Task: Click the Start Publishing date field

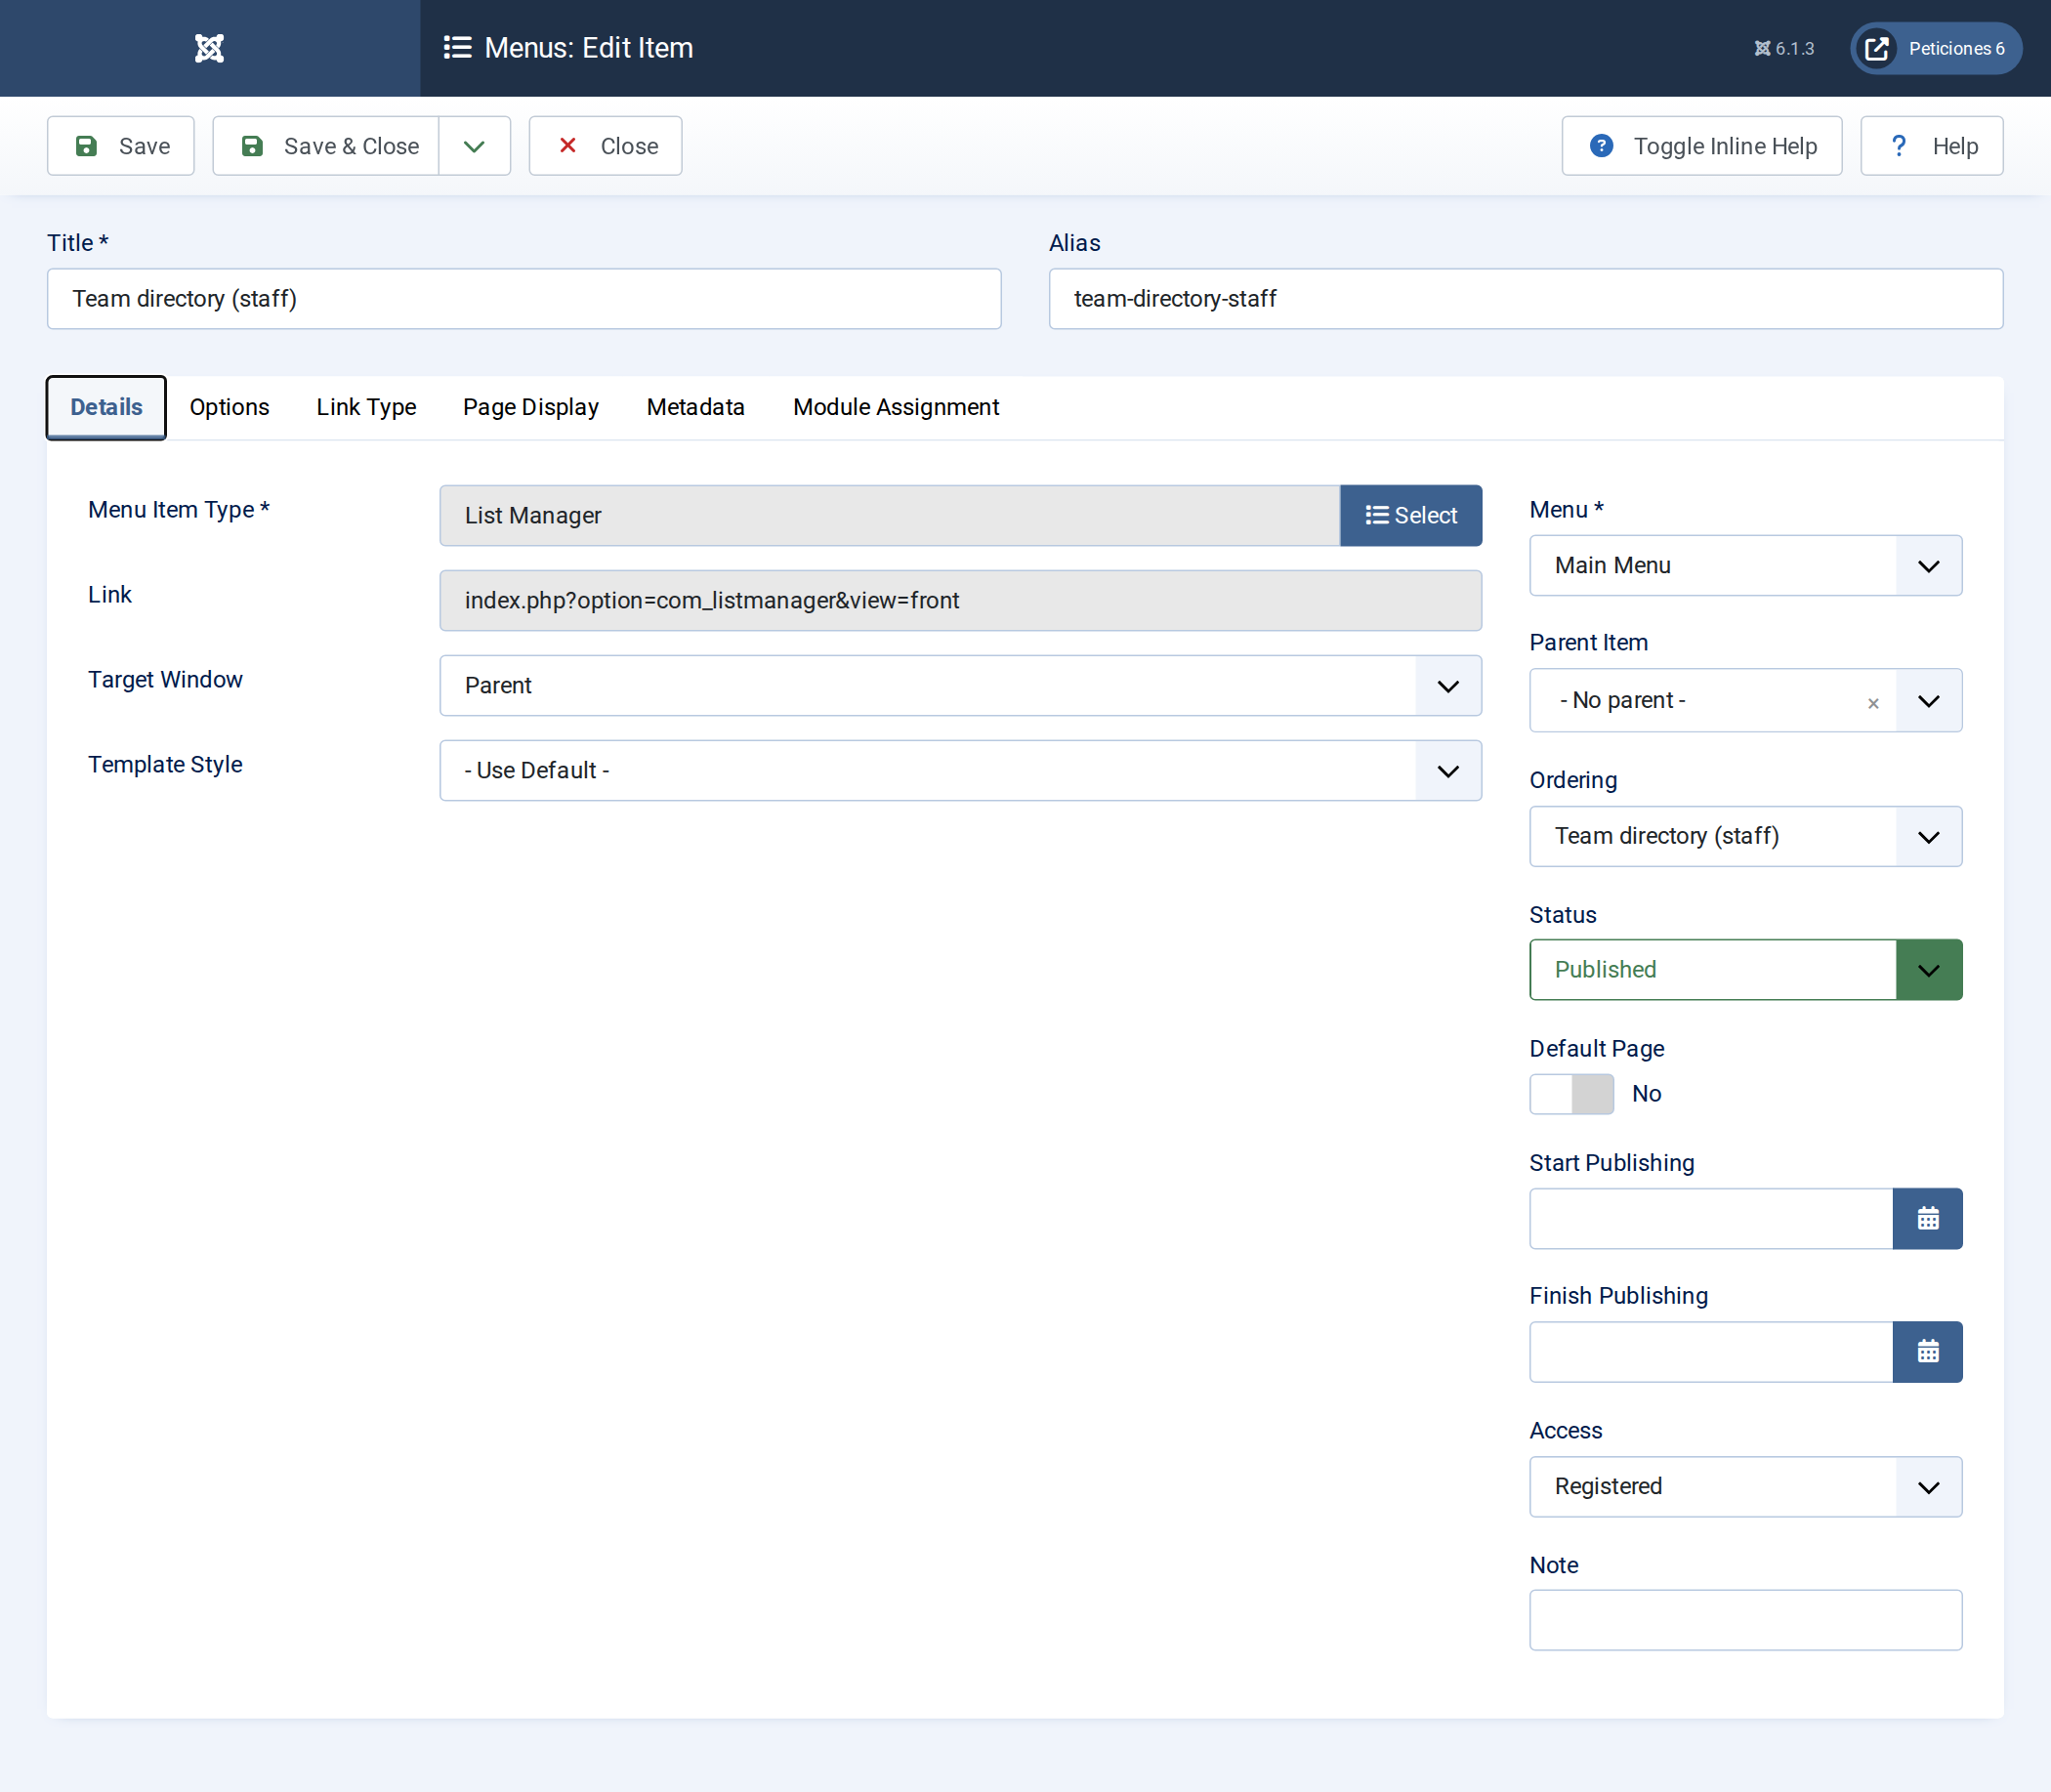Action: pyautogui.click(x=1711, y=1219)
